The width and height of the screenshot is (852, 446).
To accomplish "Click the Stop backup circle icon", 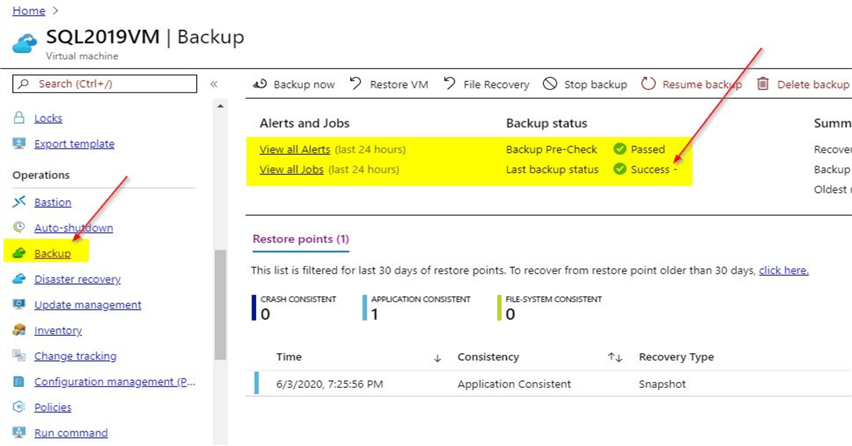I will (x=550, y=84).
